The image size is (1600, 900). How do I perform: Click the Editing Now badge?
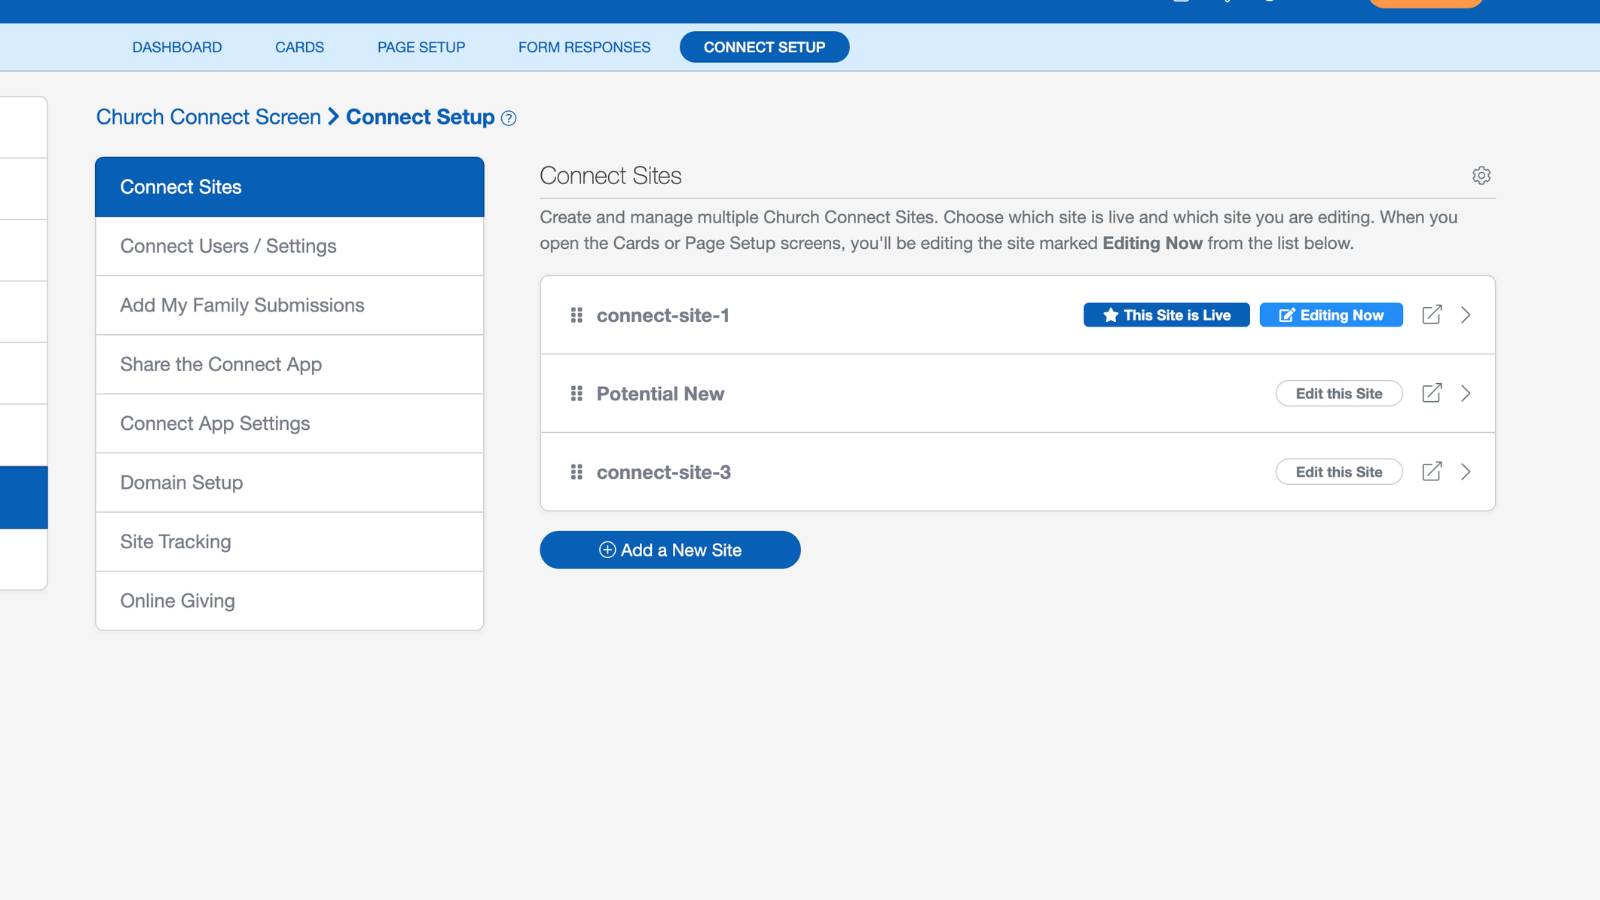(1331, 315)
